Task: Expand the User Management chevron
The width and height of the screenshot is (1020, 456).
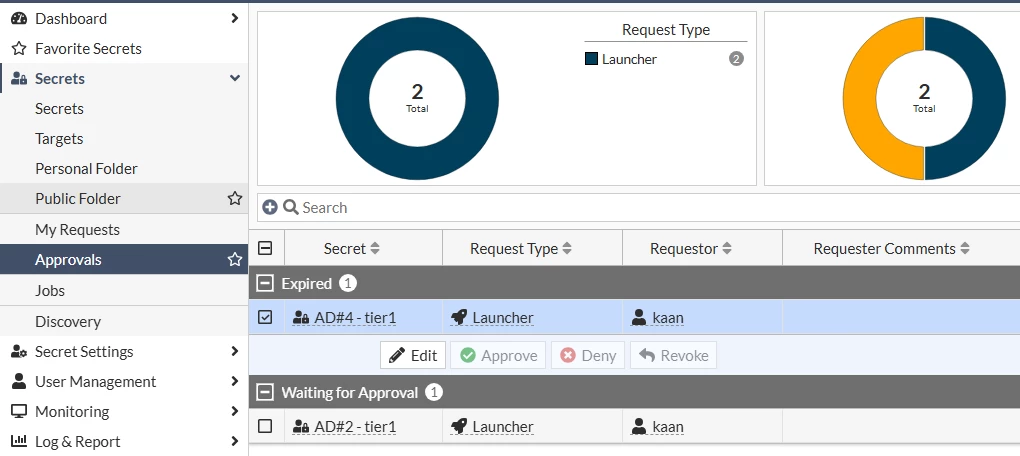Action: [235, 382]
